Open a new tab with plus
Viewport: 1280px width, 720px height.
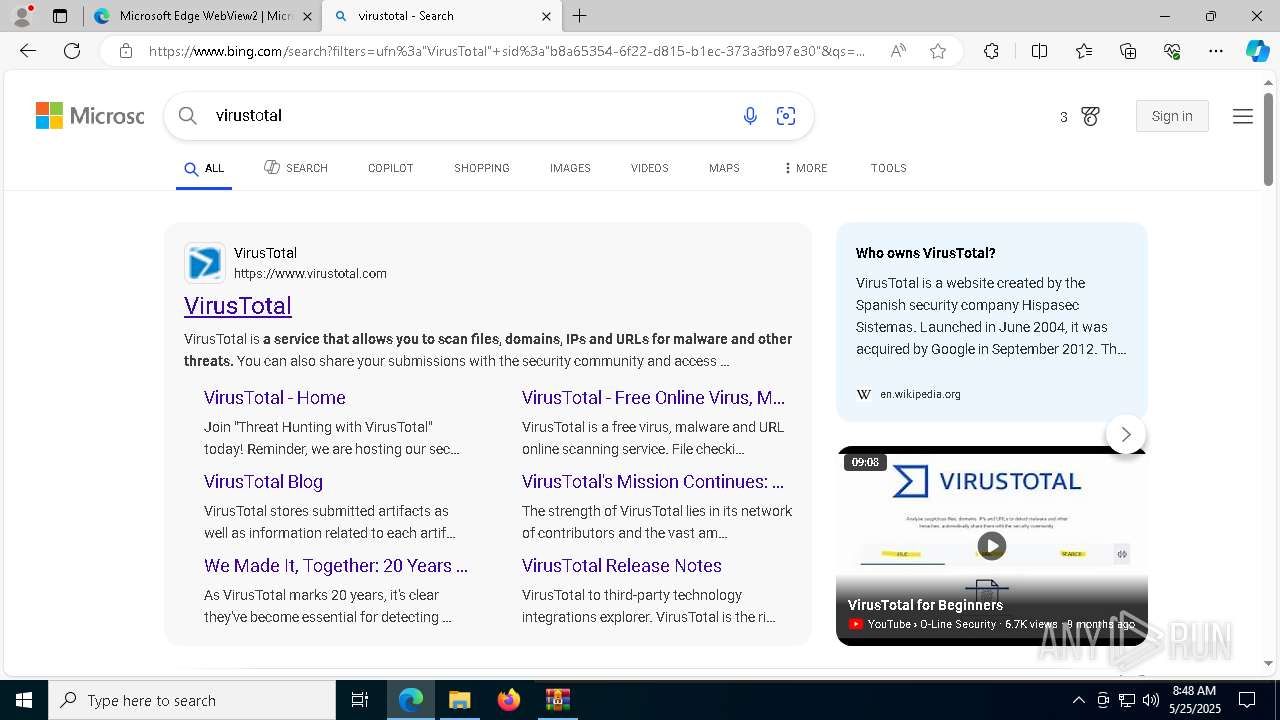580,16
